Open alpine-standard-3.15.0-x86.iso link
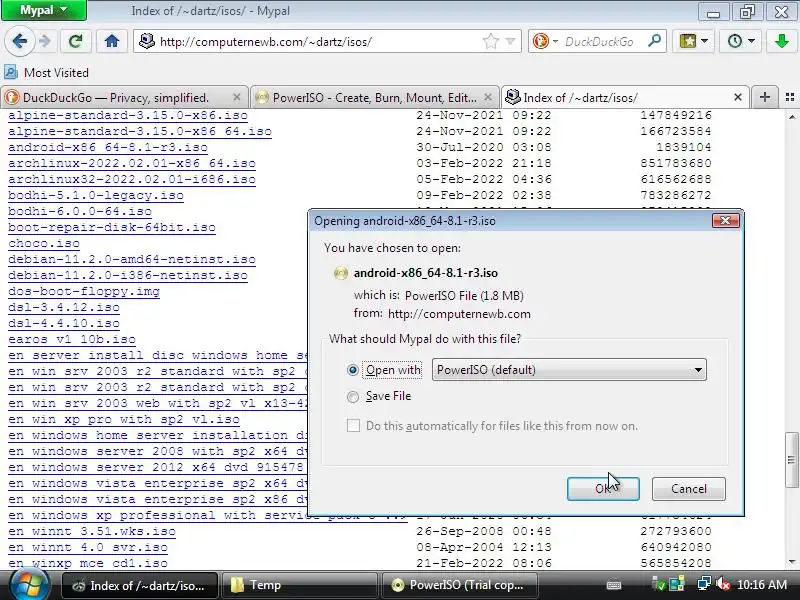 tap(128, 115)
